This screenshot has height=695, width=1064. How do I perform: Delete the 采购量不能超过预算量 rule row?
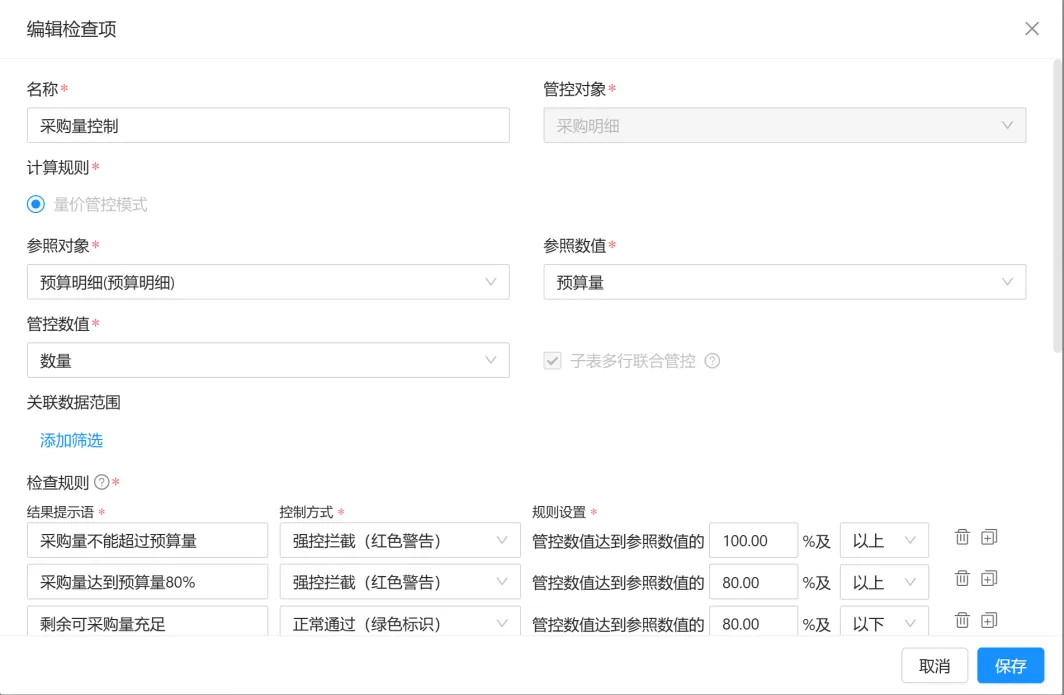click(962, 537)
